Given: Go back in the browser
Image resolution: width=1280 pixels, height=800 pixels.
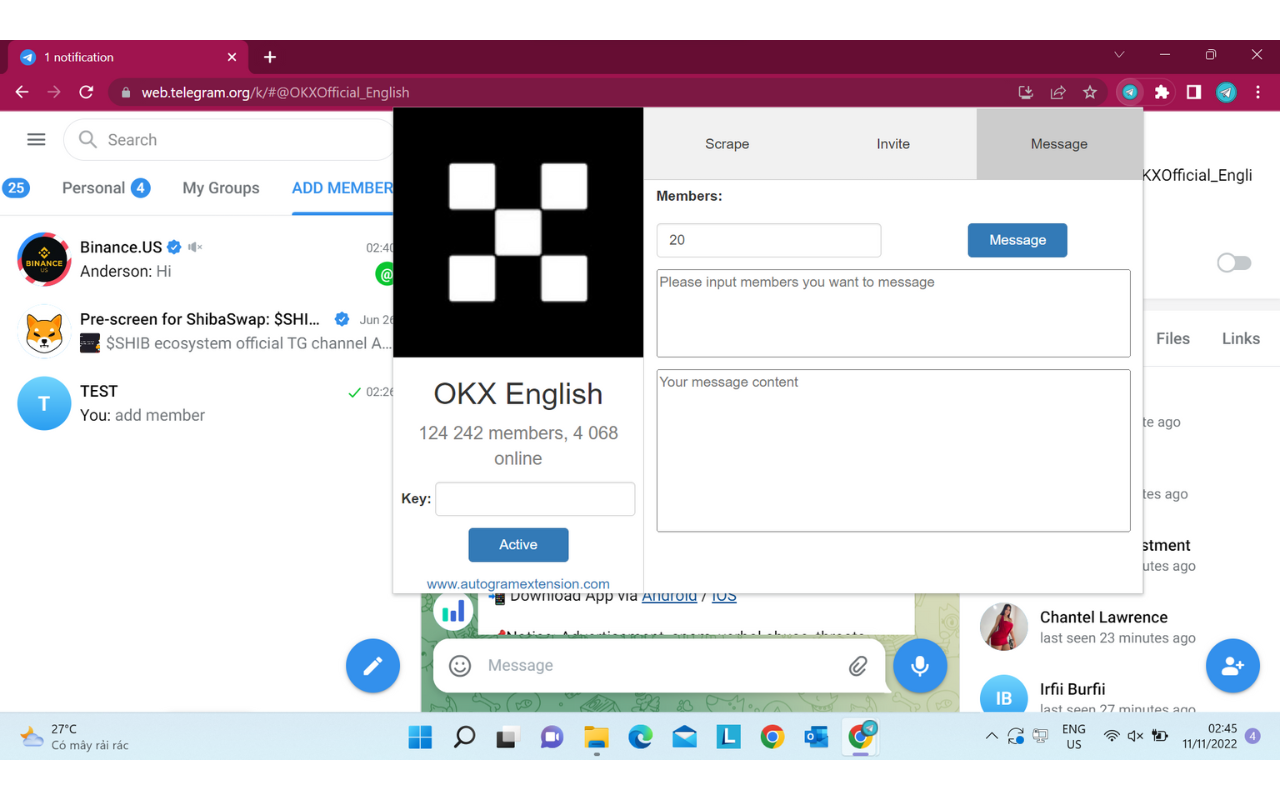Looking at the screenshot, I should pos(22,92).
